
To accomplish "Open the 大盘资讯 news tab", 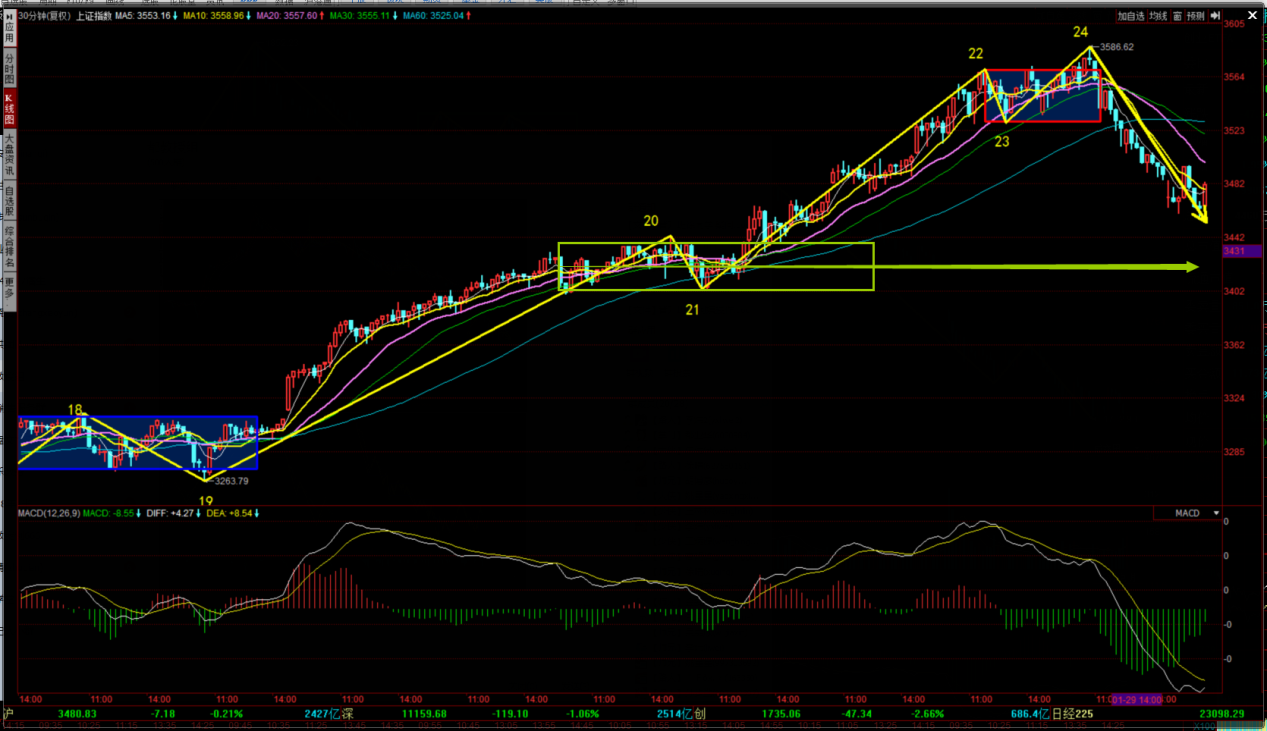I will click(9, 153).
